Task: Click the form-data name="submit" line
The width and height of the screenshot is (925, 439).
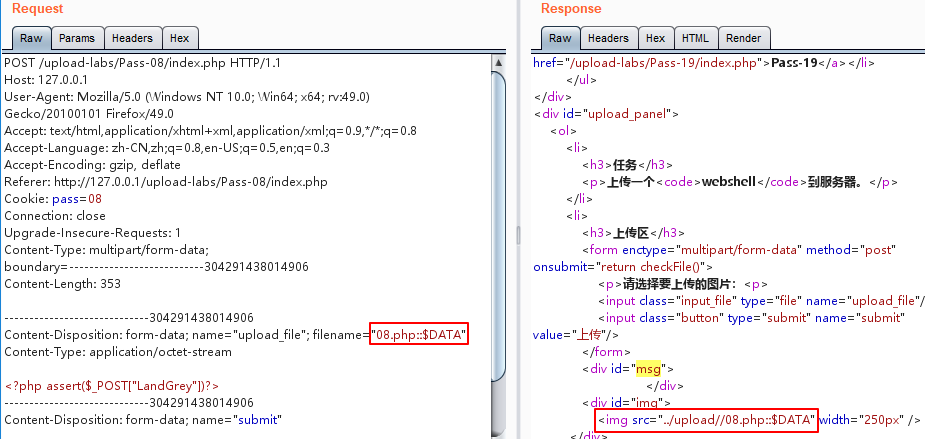Action: pyautogui.click(x=143, y=420)
